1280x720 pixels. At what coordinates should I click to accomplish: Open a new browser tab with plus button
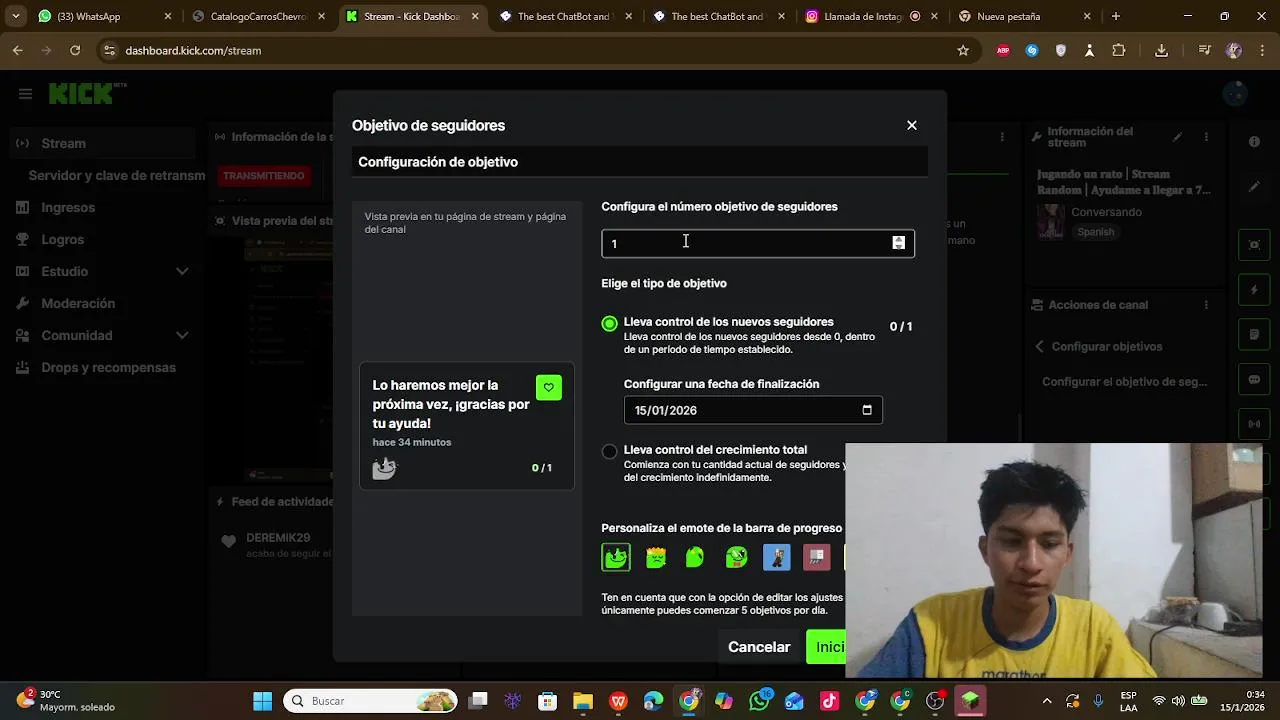pos(1116,16)
